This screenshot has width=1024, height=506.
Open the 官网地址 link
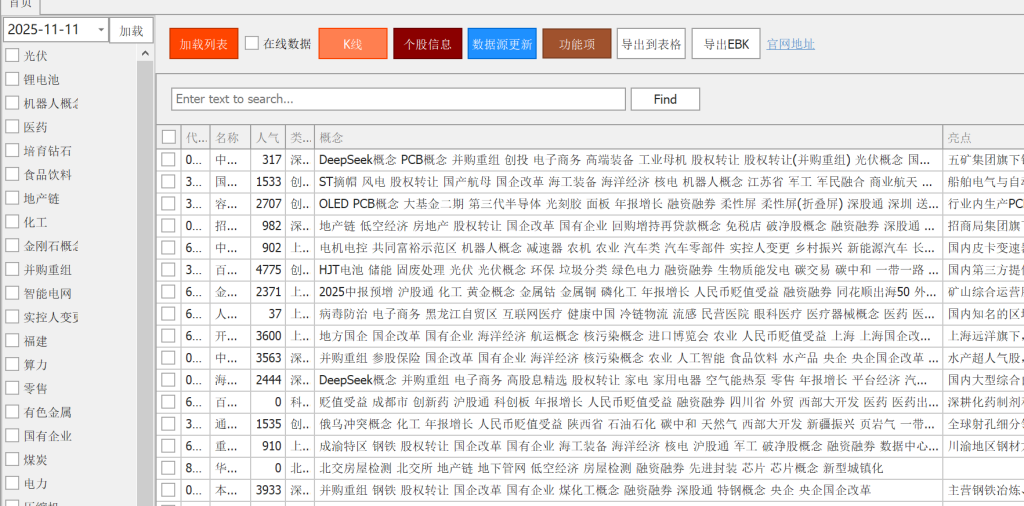point(790,44)
